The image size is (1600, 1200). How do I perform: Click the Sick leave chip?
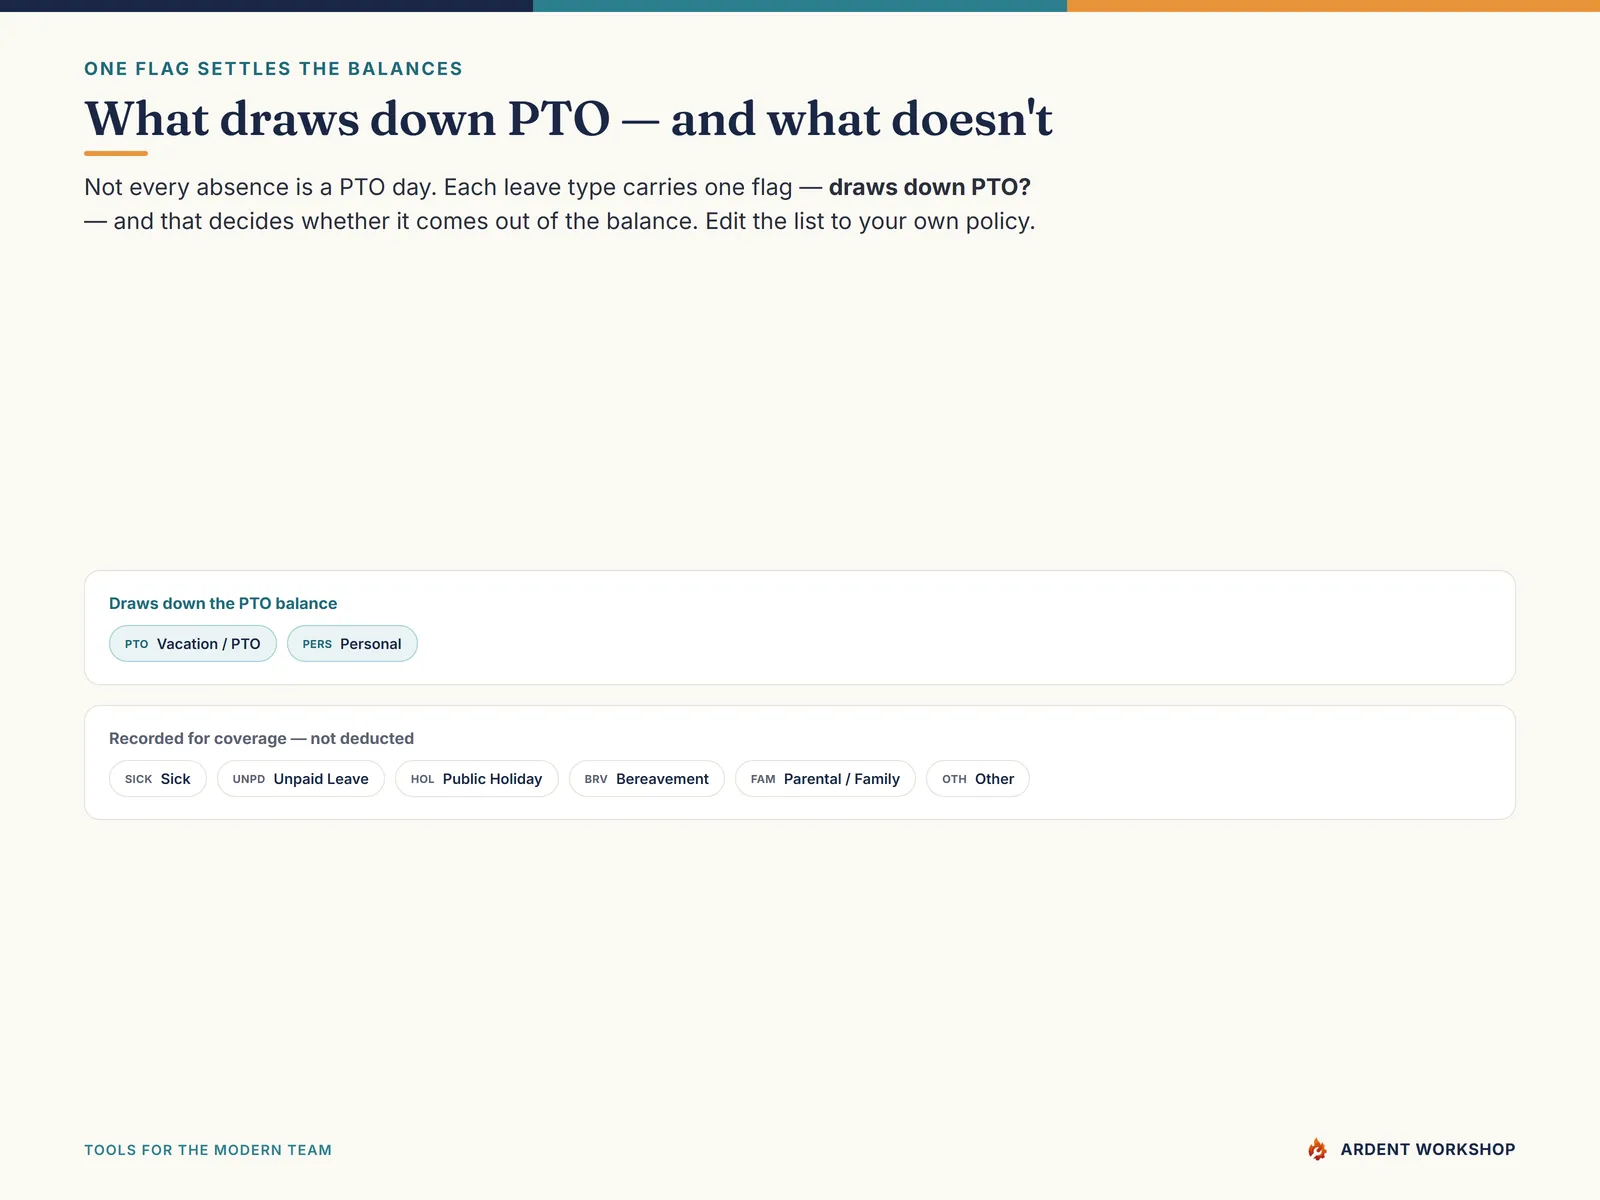pos(158,779)
